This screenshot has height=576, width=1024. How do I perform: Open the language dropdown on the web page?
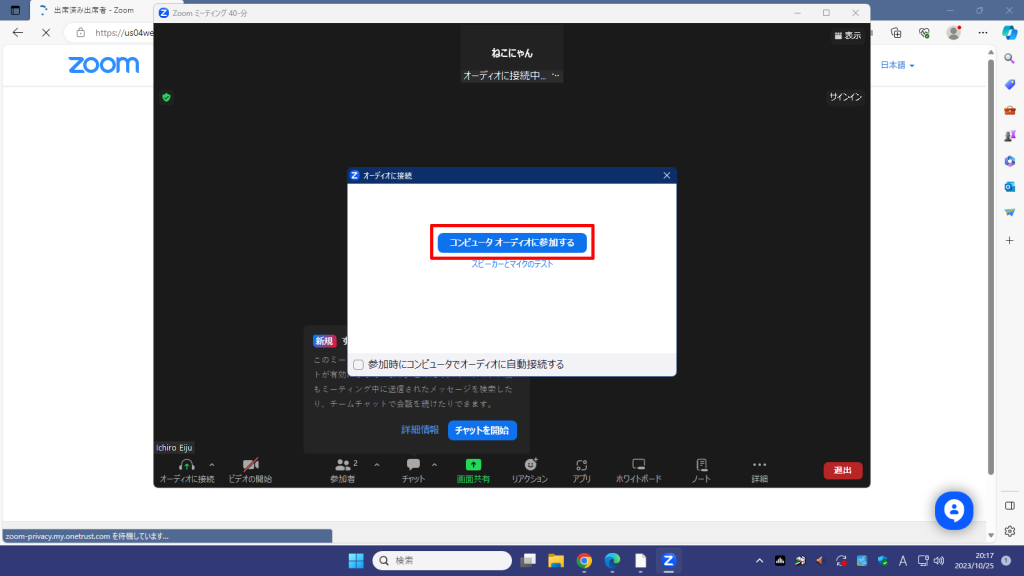coord(897,65)
